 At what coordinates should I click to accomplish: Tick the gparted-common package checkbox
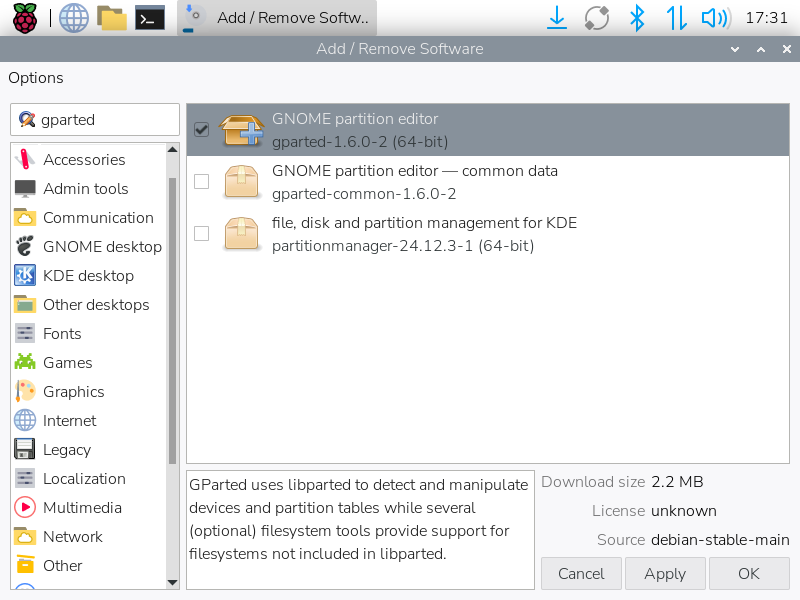(201, 181)
